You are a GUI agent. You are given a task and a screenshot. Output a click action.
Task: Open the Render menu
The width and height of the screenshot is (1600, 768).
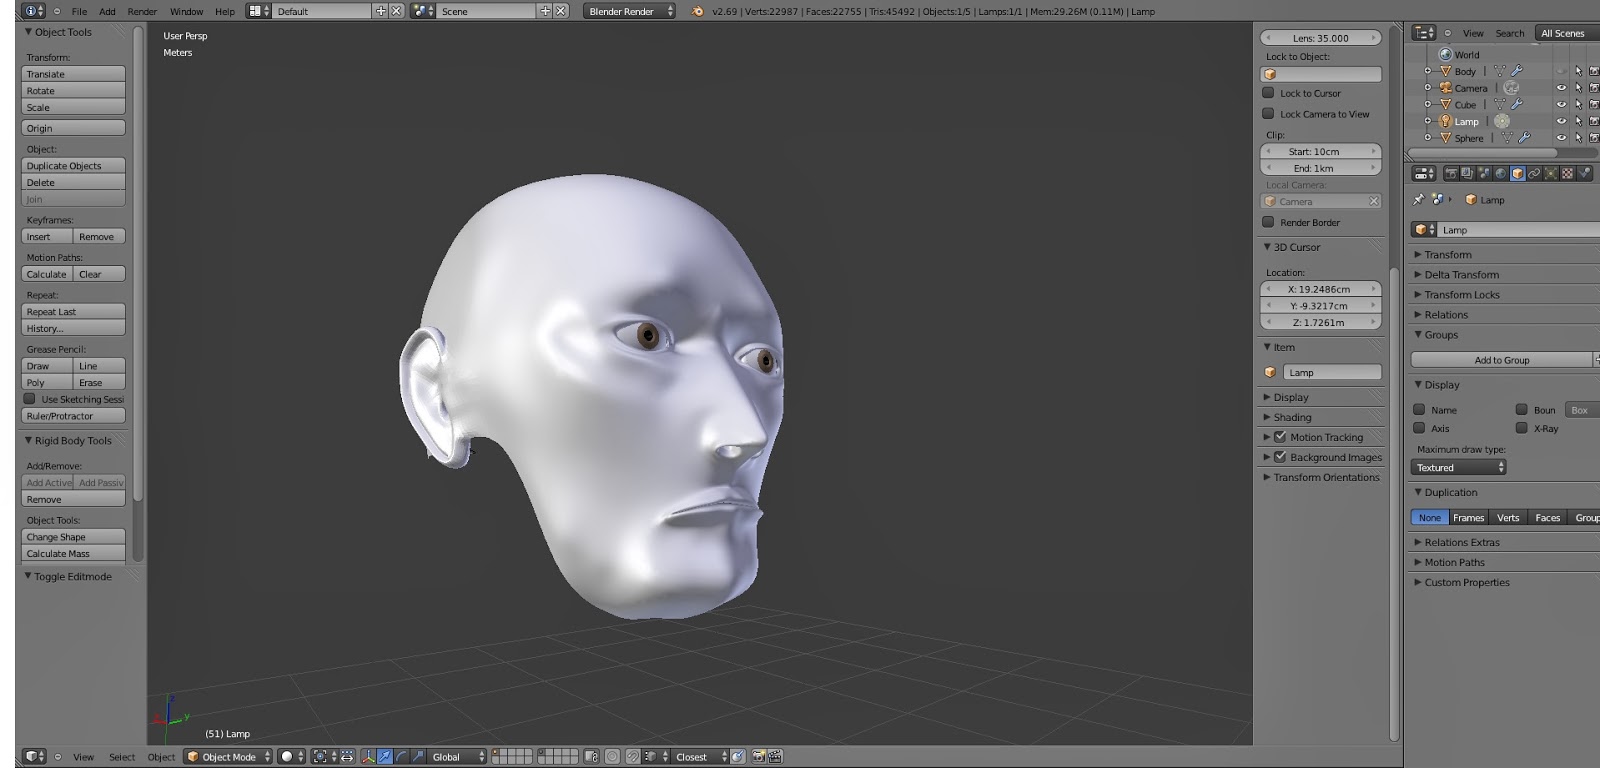[x=142, y=11]
